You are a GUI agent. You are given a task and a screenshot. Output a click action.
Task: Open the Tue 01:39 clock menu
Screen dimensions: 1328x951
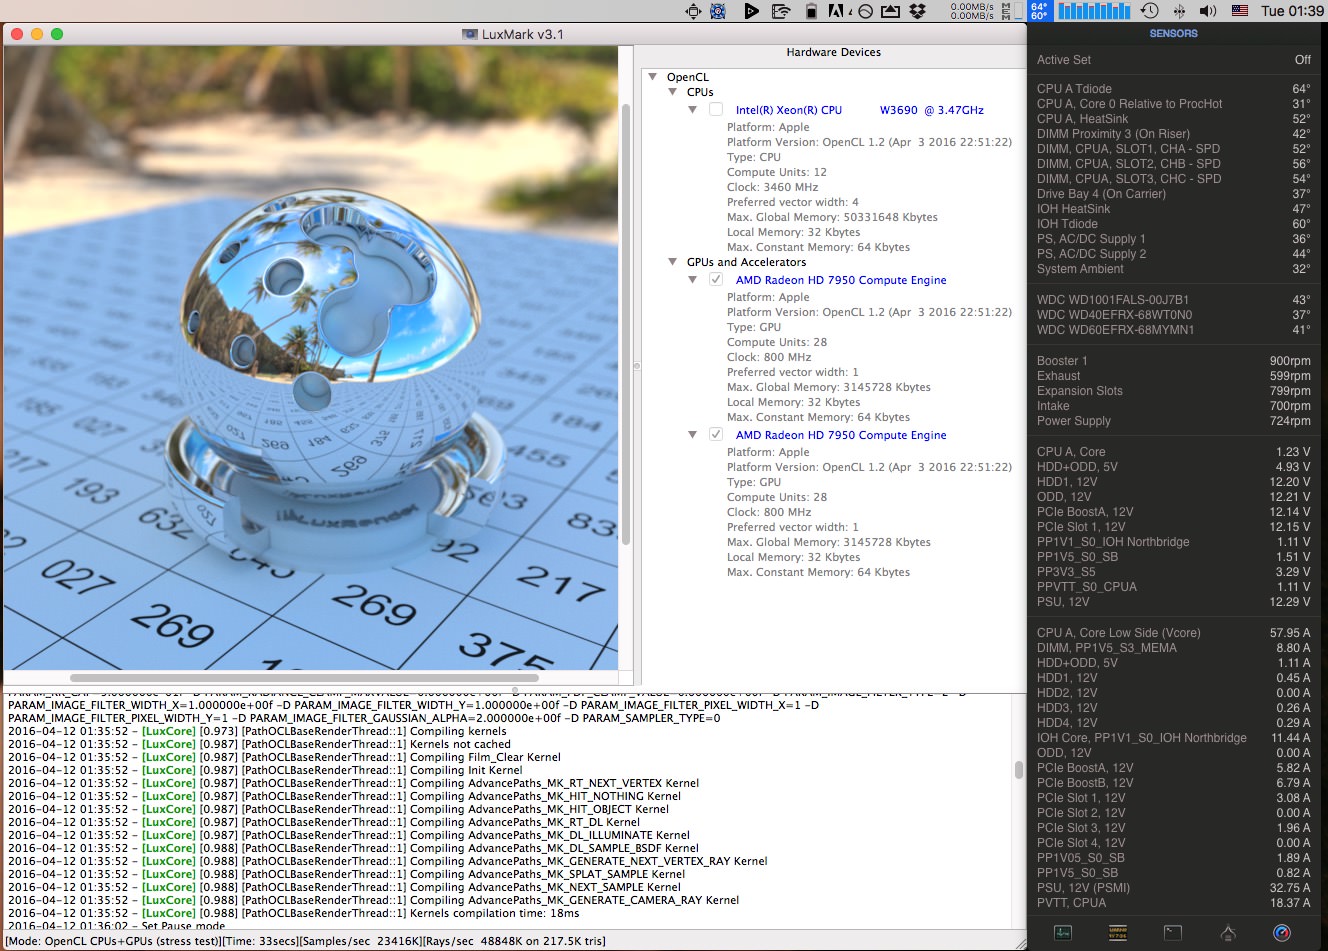[1292, 11]
